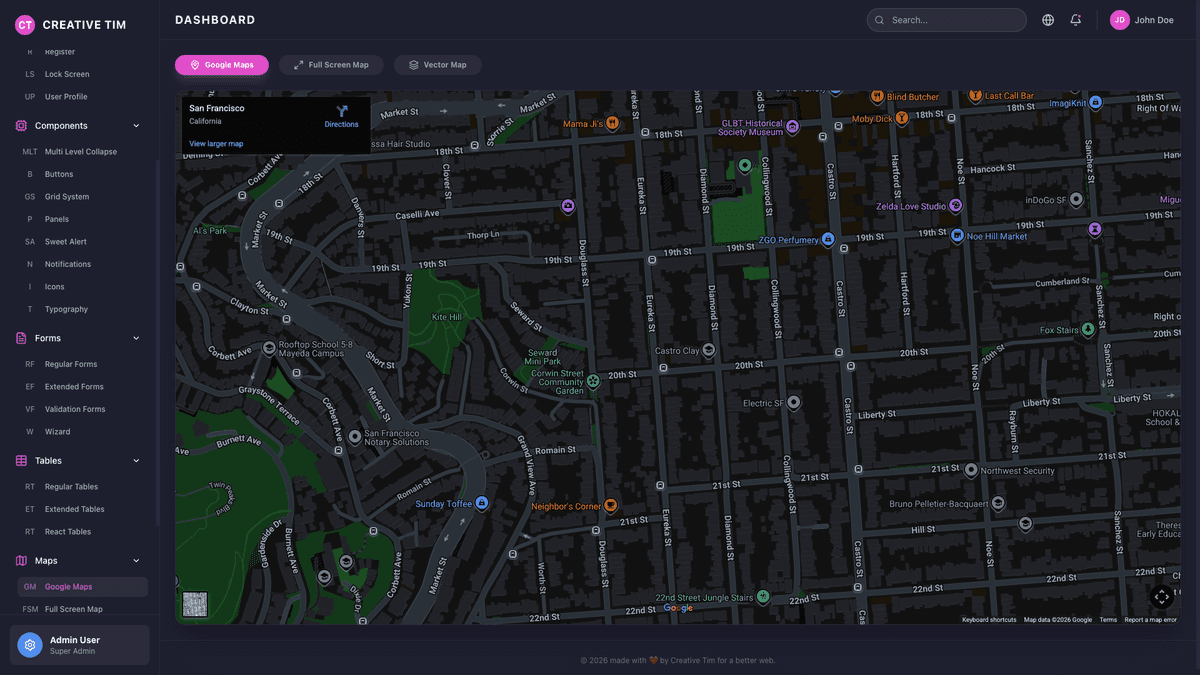Screen dimensions: 1200x675
Task: Collapse the Tables section in the sidebar
Action: pos(136,460)
